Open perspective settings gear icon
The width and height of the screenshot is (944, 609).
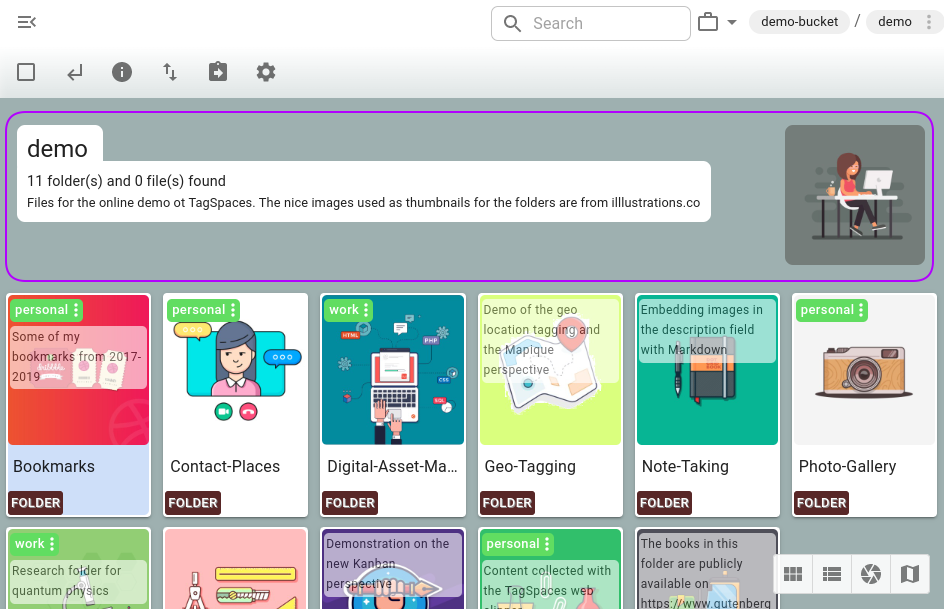(265, 72)
